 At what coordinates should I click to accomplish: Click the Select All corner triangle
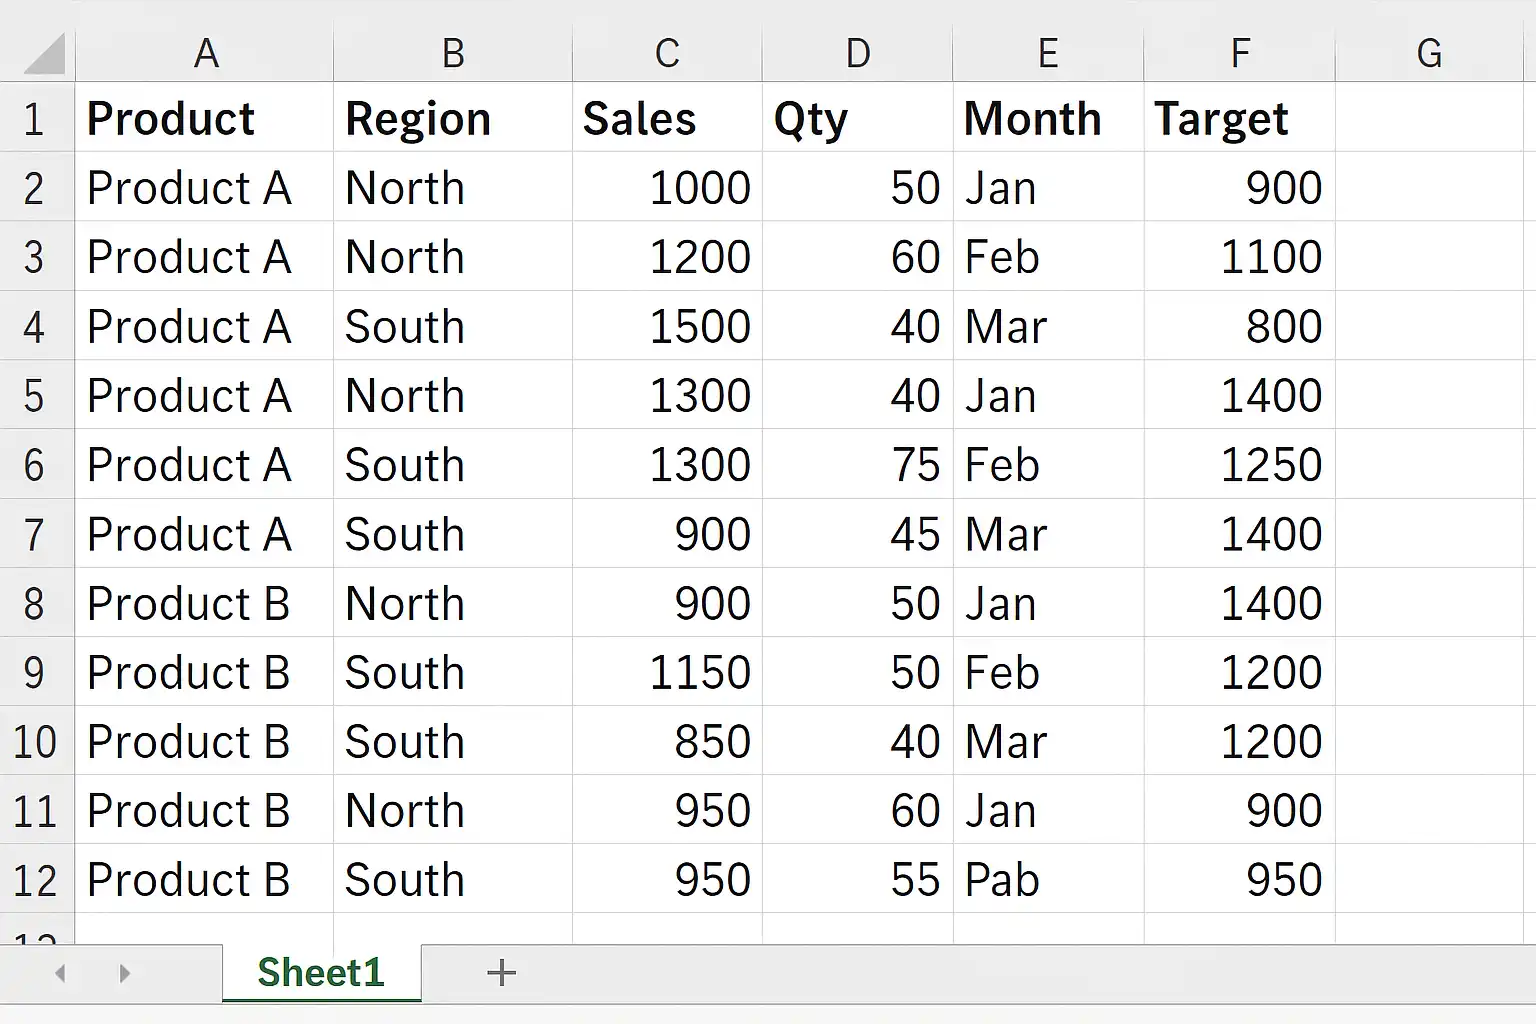(43, 54)
